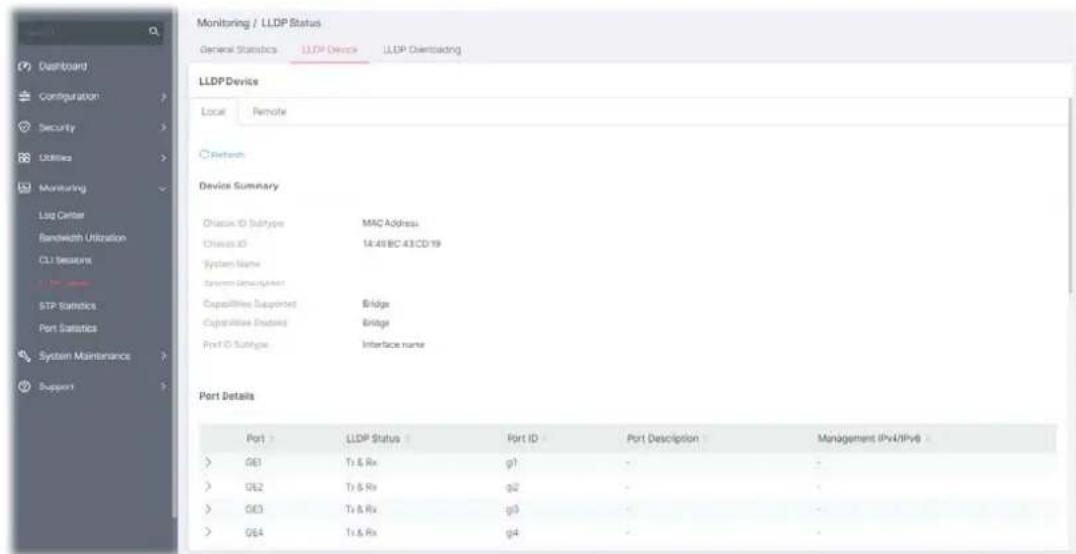Select the LLDP Device tab
1076x554 pixels.
pyautogui.click(x=329, y=49)
